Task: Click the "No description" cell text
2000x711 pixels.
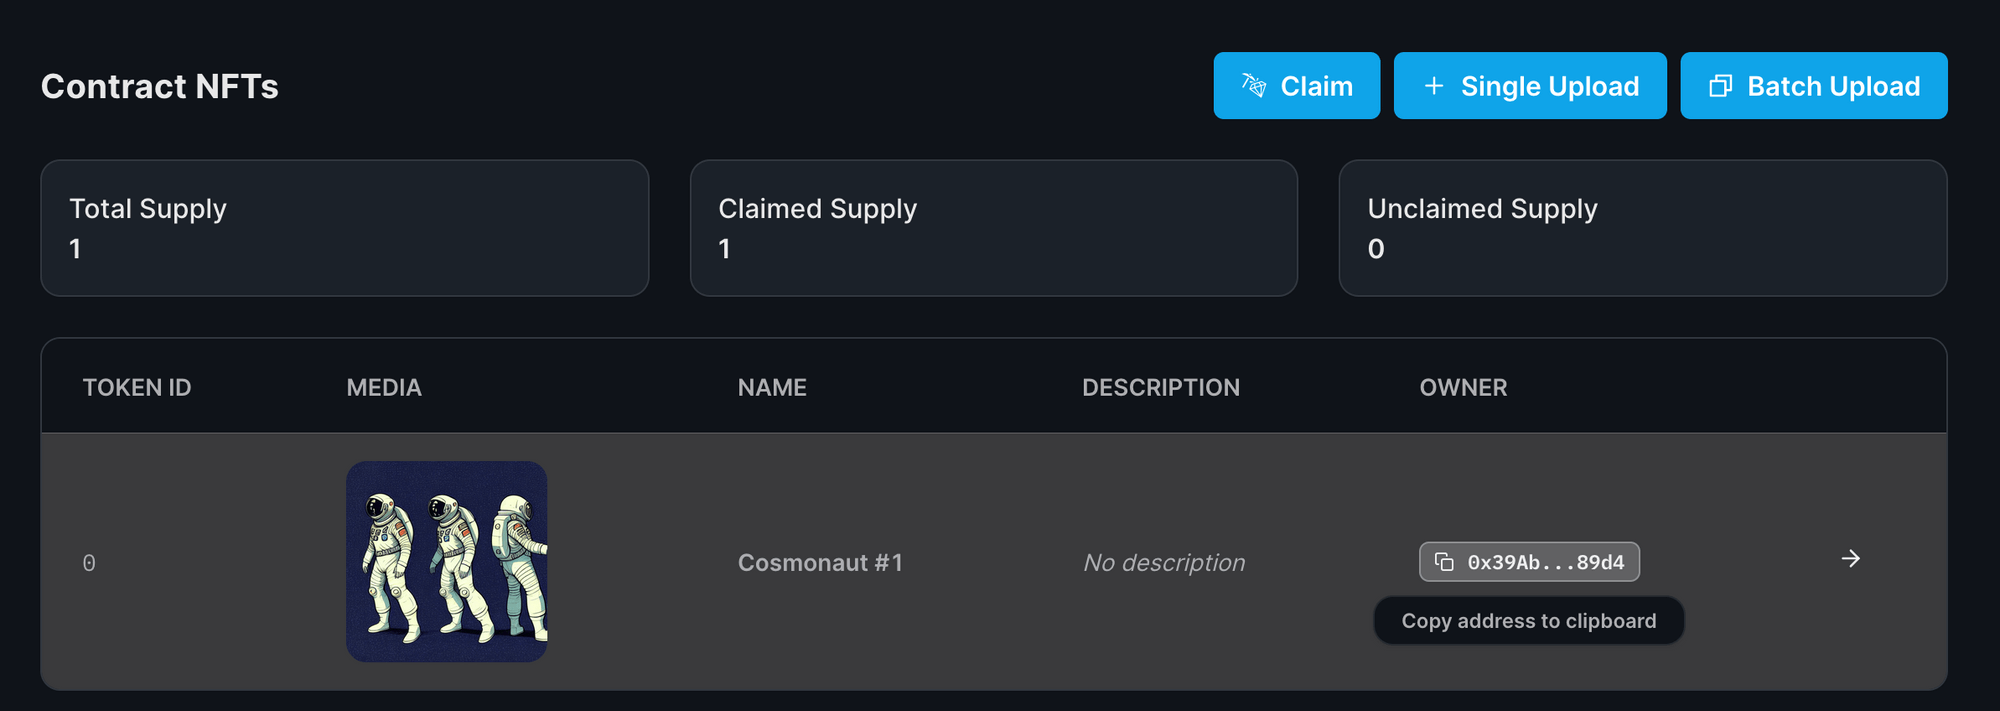Action: (1164, 563)
